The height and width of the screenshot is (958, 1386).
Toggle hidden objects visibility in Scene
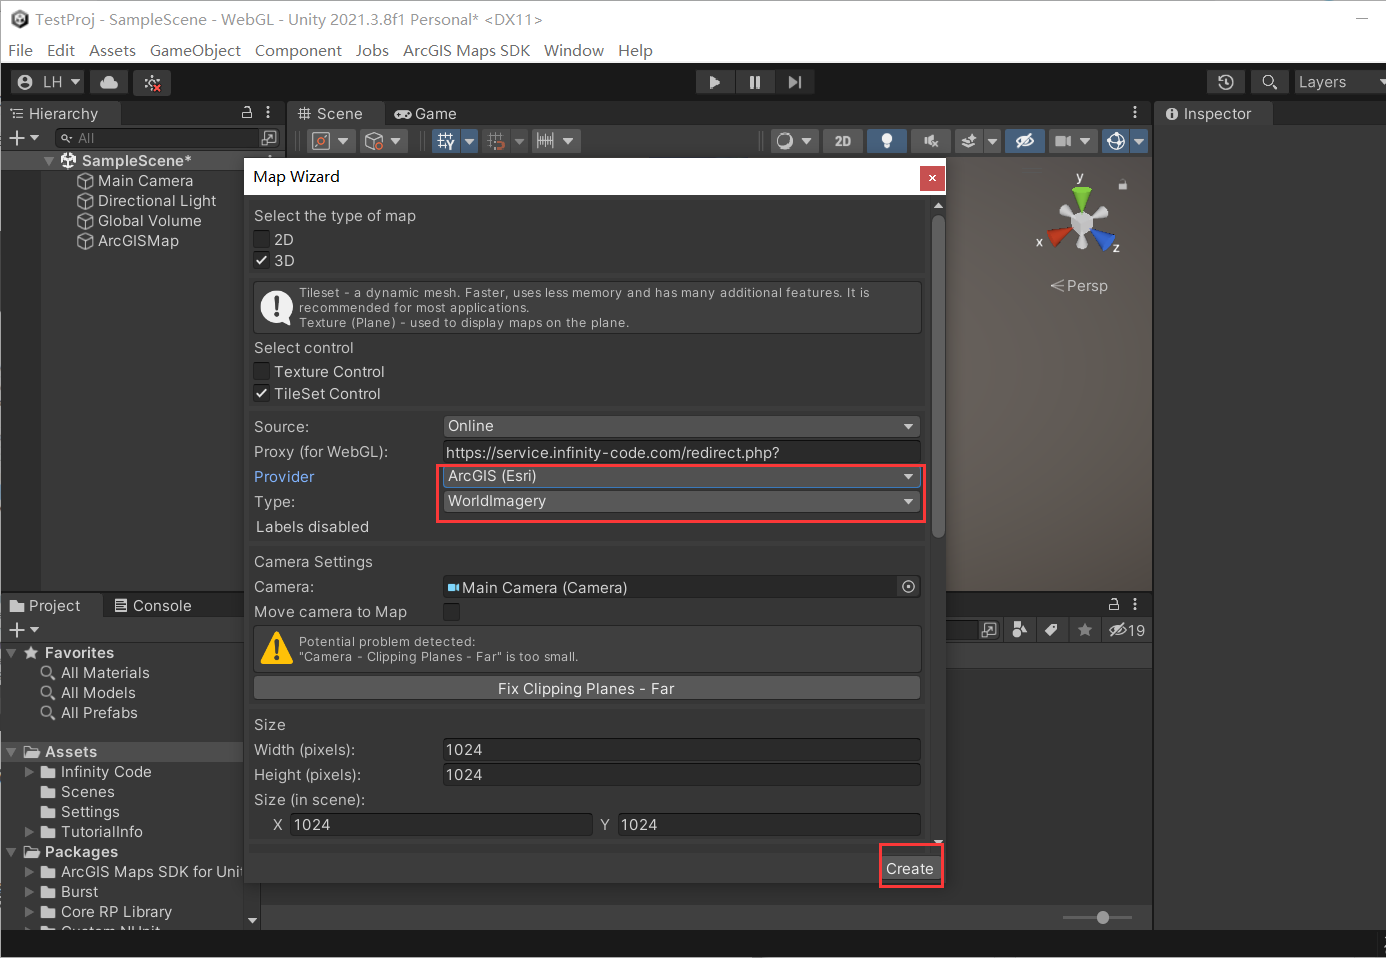[1025, 141]
